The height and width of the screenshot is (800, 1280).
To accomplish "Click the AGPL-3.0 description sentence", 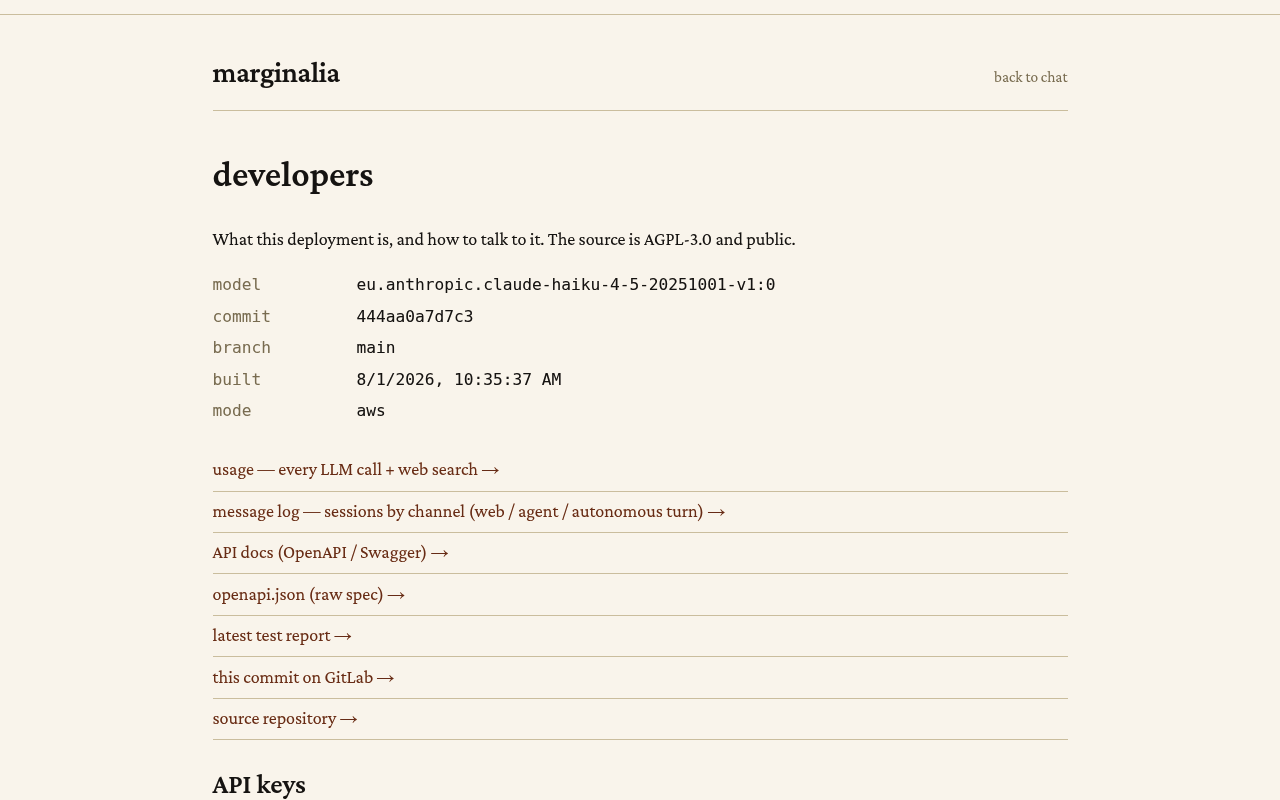I will click(504, 240).
